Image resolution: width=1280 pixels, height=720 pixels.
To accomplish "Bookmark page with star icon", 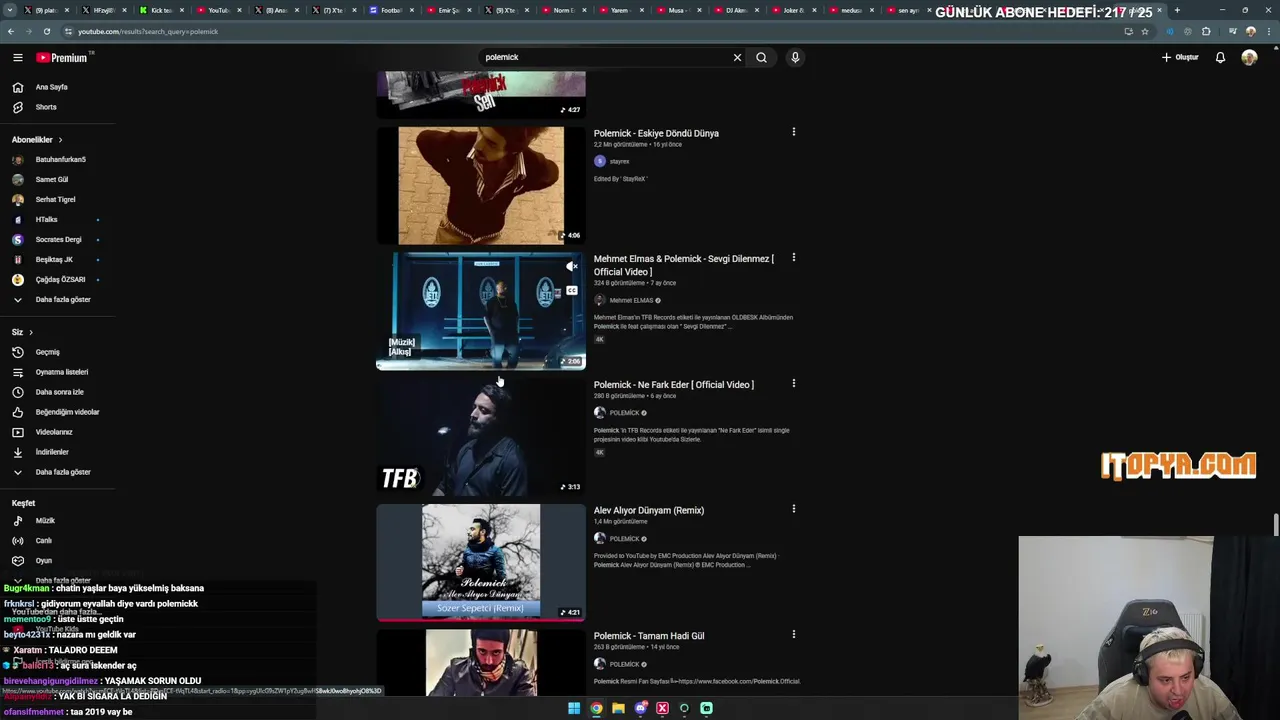I will tap(1145, 31).
